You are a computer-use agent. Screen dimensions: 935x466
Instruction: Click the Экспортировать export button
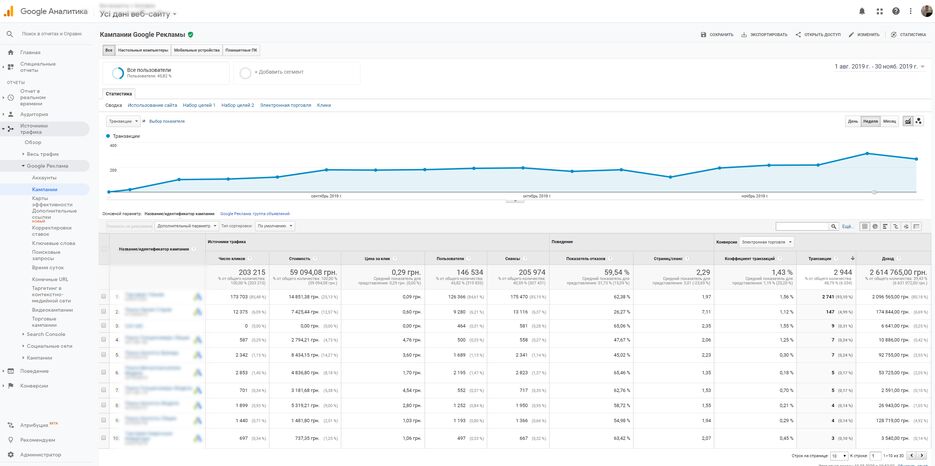coord(764,34)
